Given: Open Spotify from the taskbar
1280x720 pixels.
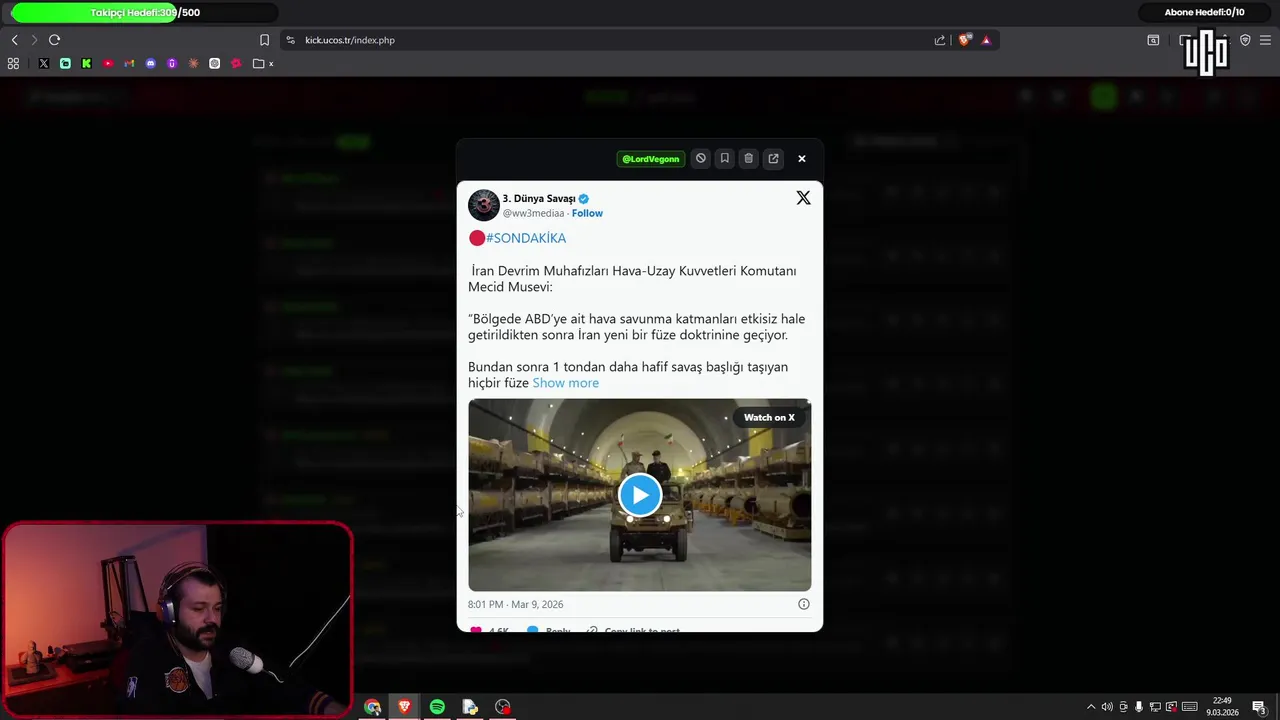Looking at the screenshot, I should pyautogui.click(x=437, y=707).
